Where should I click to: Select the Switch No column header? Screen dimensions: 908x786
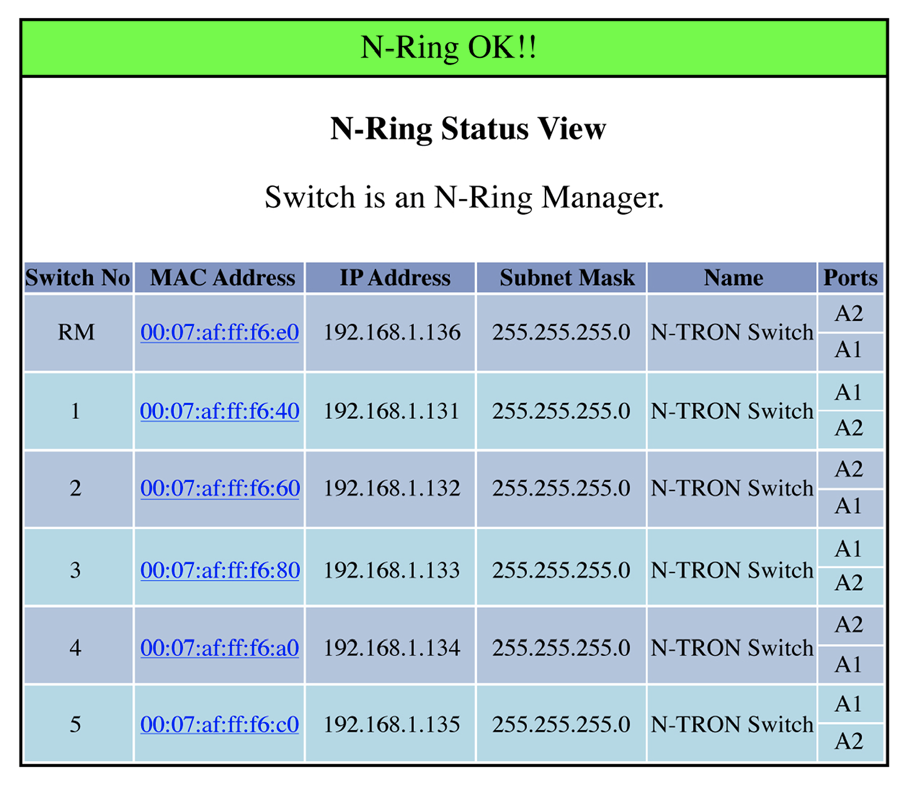click(x=78, y=277)
